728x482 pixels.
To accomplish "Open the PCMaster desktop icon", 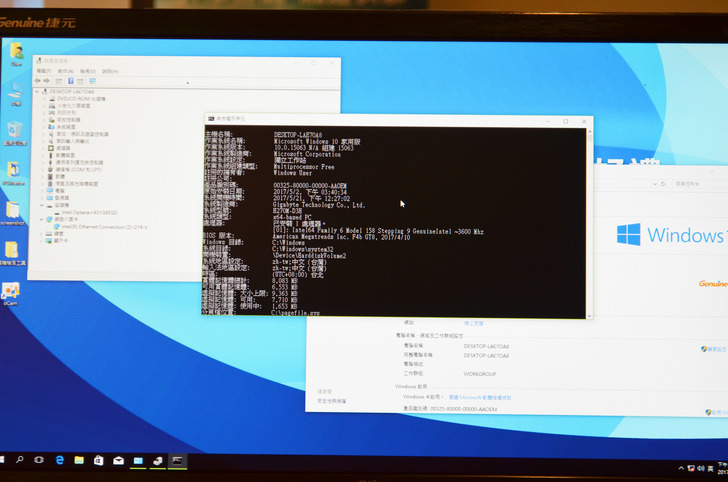I will pyautogui.click(x=14, y=171).
